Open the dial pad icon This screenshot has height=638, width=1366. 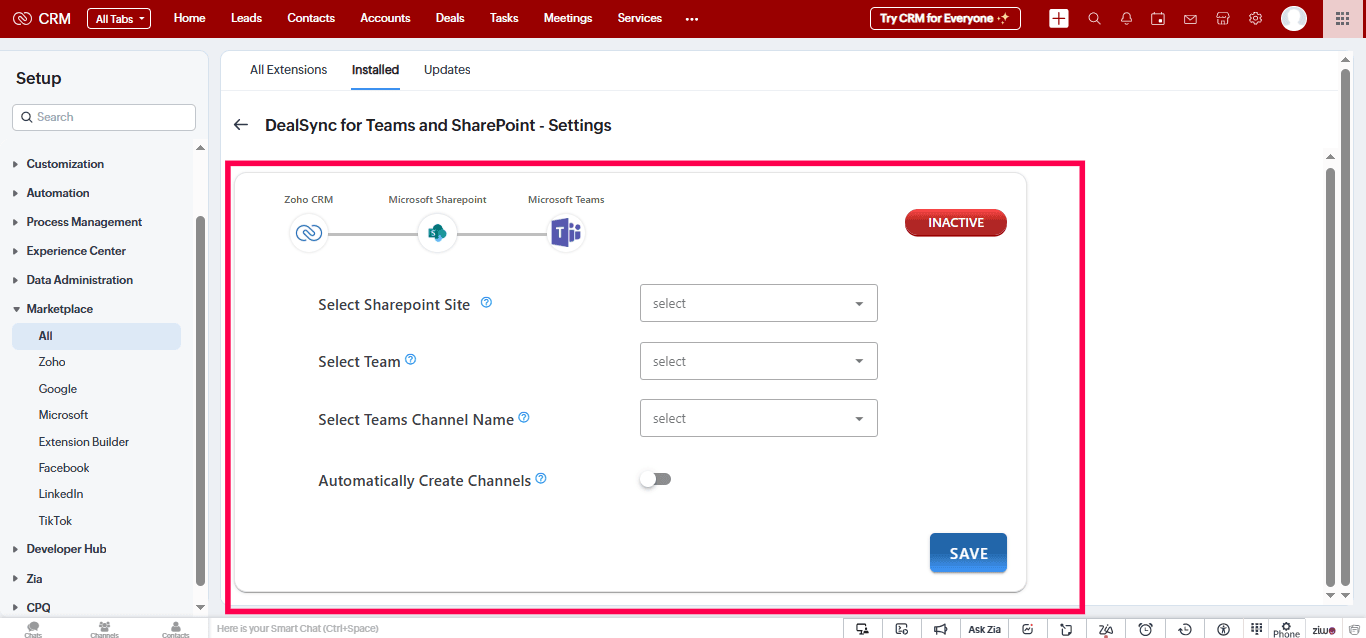1257,628
